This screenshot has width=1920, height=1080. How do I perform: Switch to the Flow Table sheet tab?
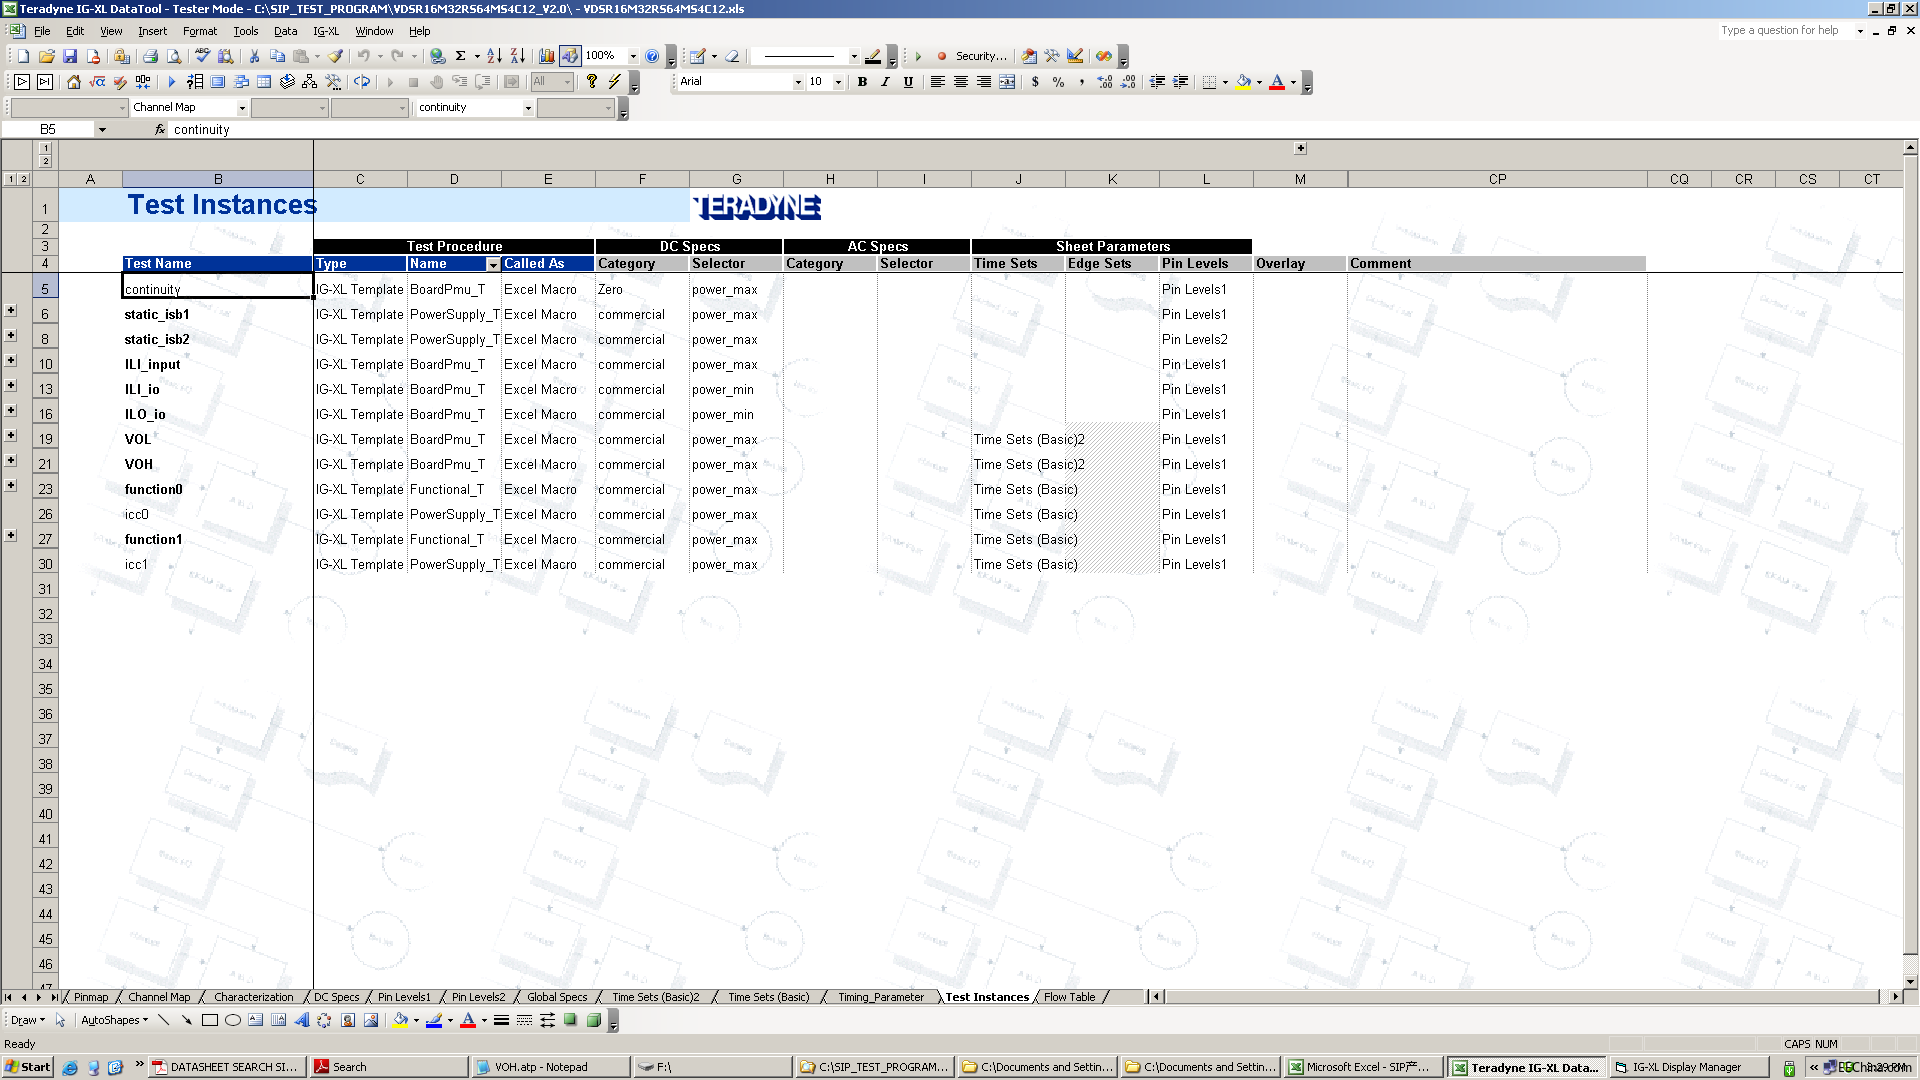pos(1069,997)
